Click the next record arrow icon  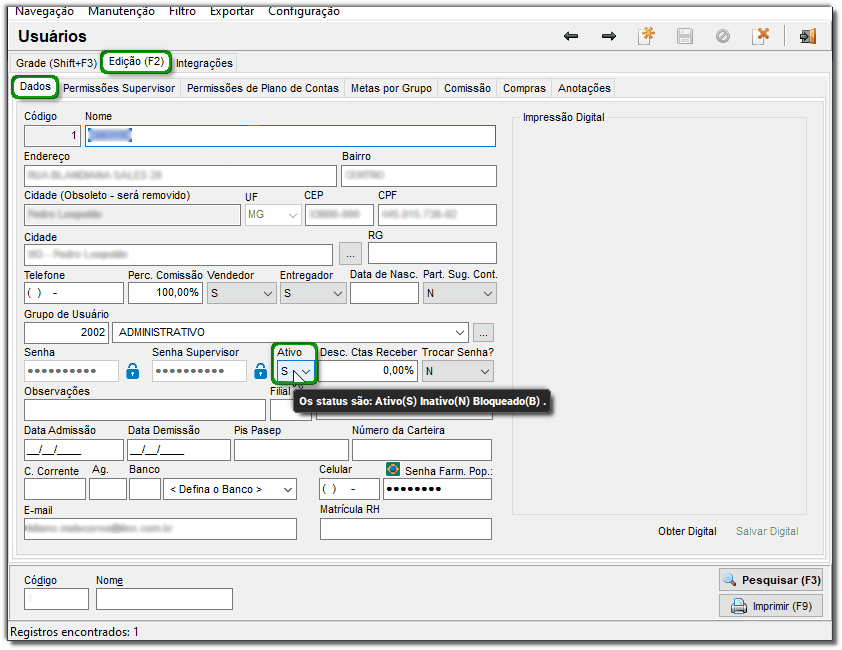point(609,36)
